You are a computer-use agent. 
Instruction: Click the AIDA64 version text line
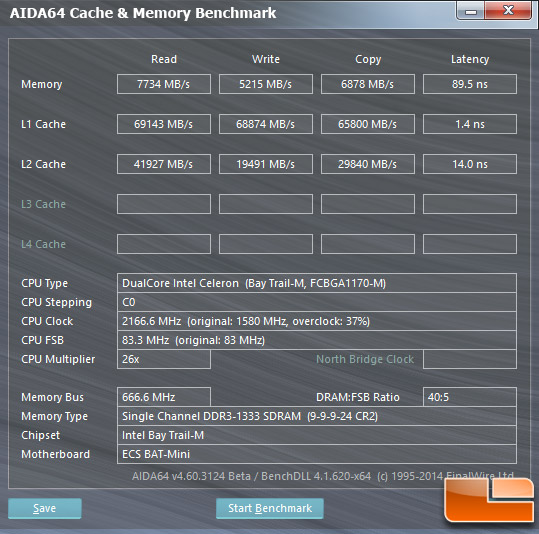tap(323, 476)
